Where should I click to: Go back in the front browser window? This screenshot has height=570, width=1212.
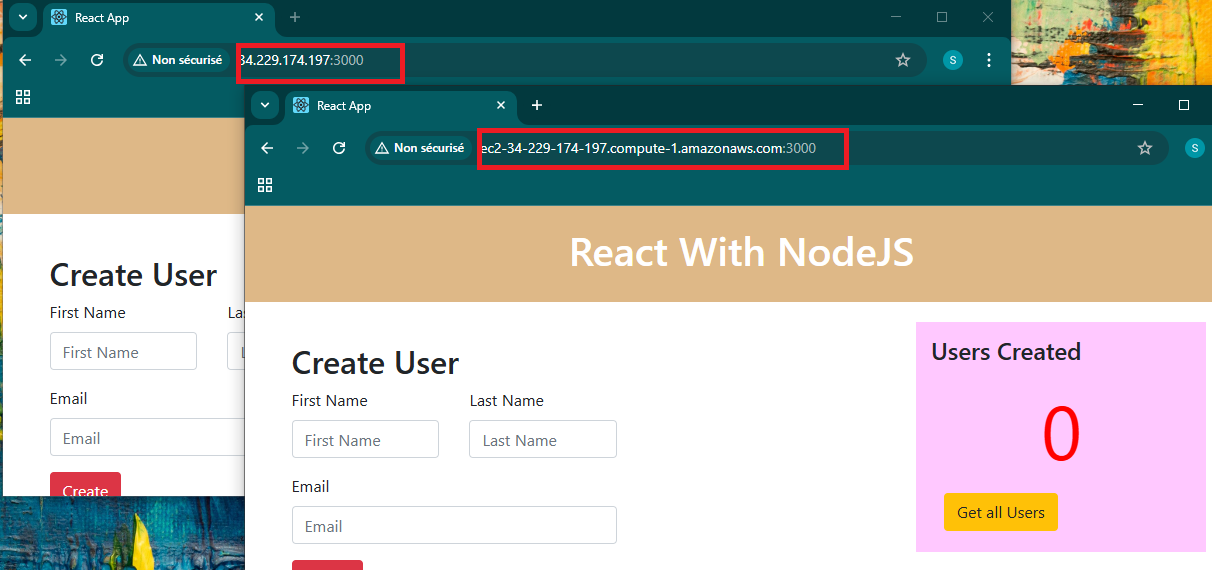coord(267,148)
